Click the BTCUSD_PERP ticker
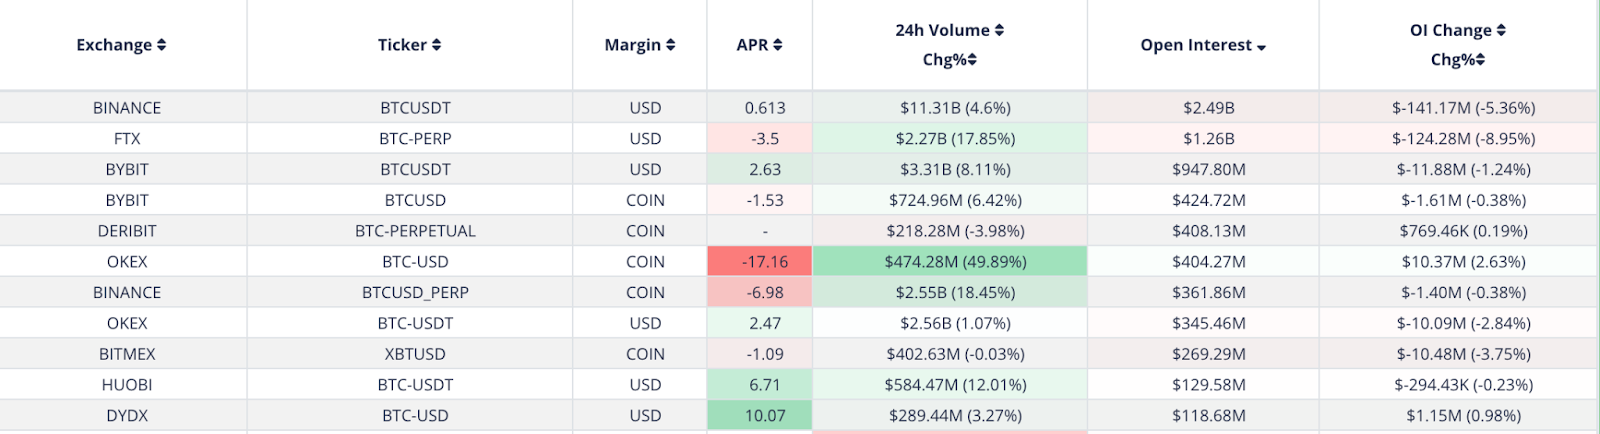Image resolution: width=1600 pixels, height=434 pixels. pyautogui.click(x=415, y=293)
